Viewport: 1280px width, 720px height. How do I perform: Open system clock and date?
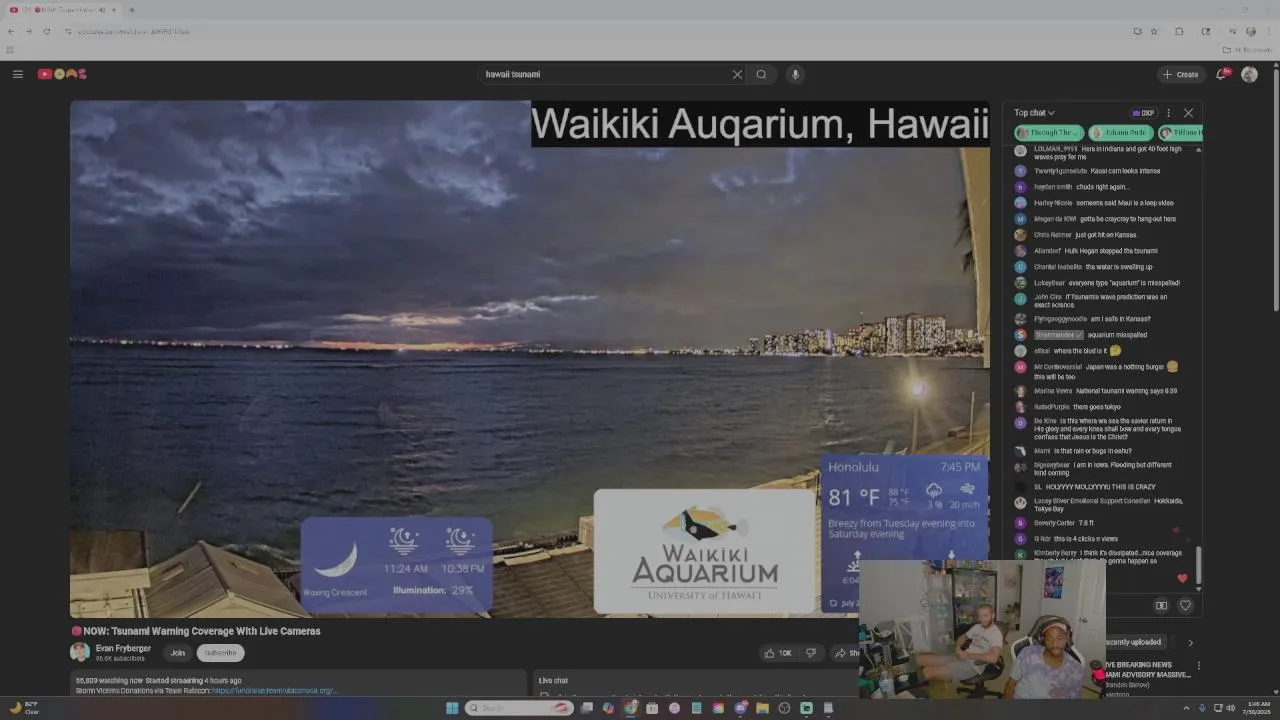(x=1258, y=708)
